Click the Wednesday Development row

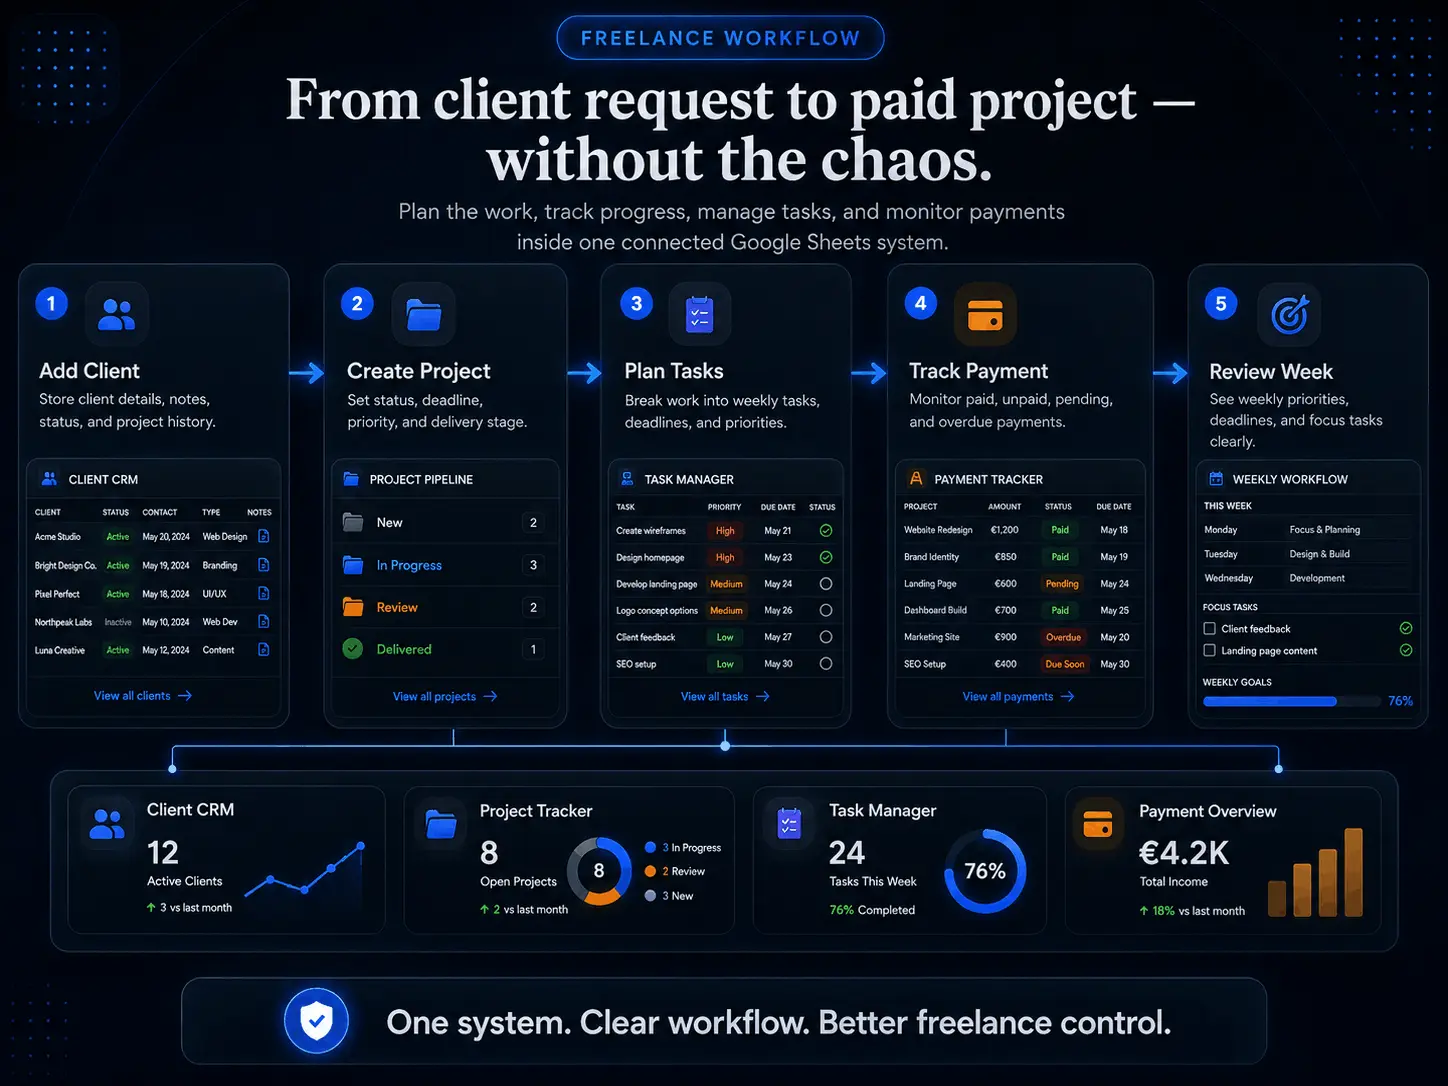point(1308,578)
